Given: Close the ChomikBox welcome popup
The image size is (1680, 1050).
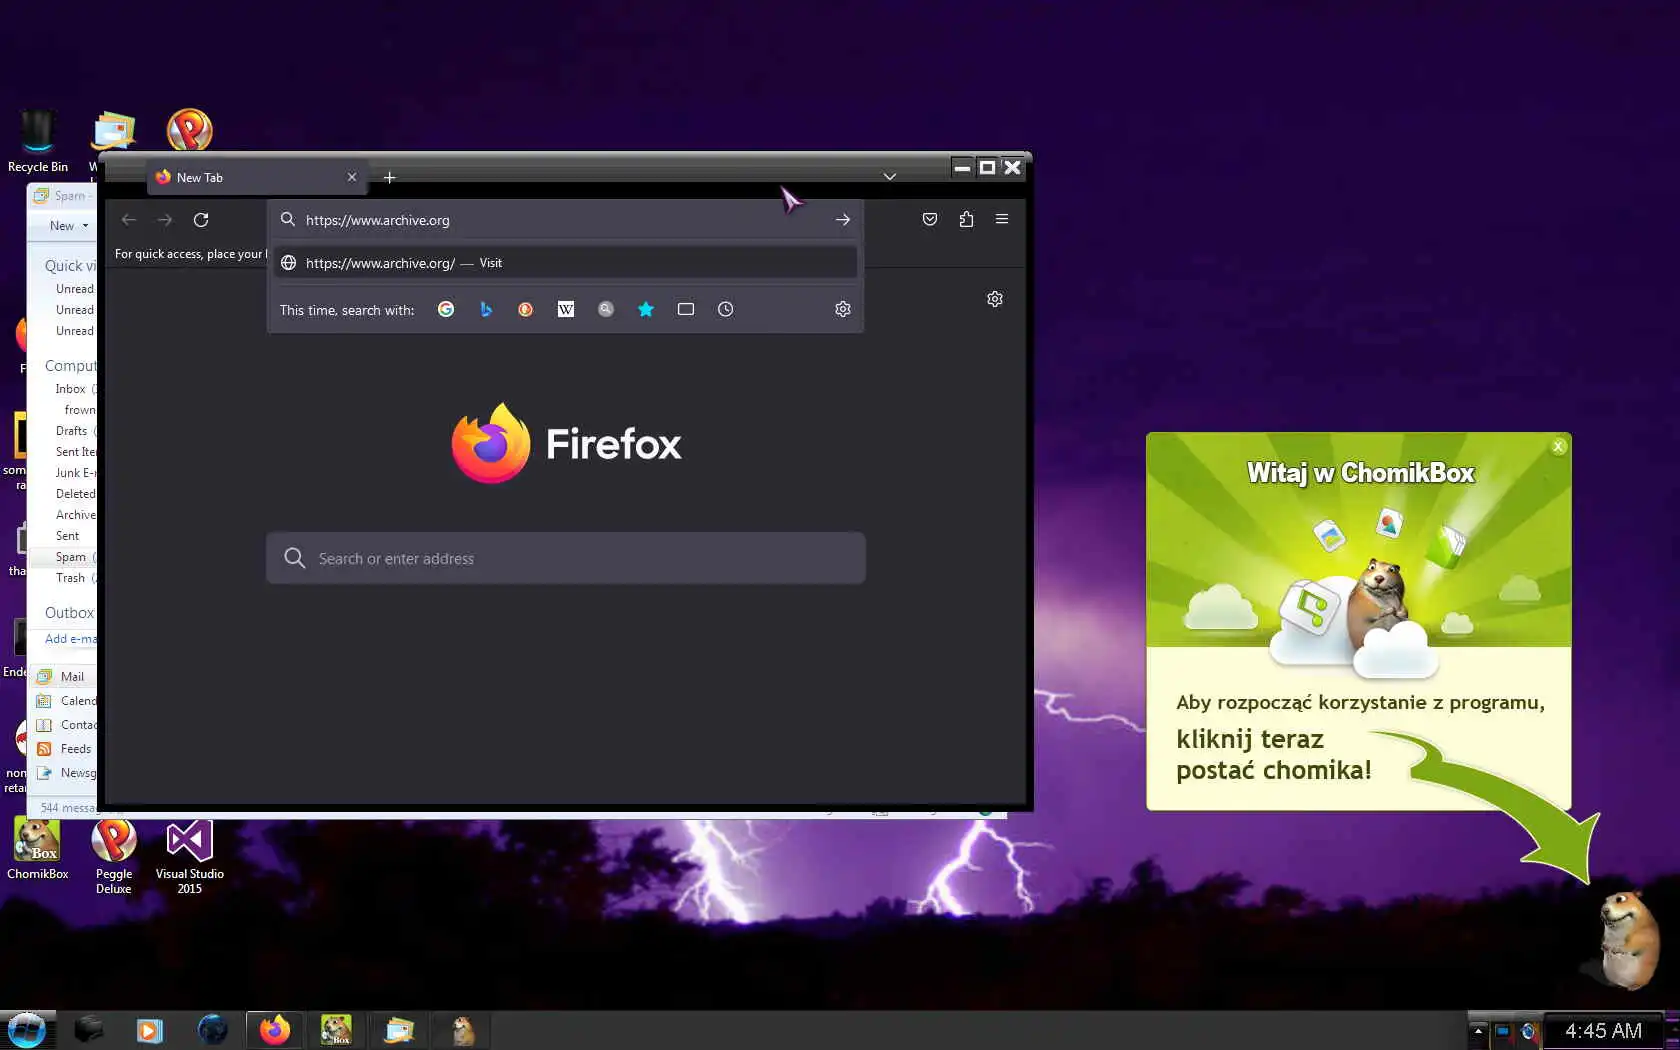Looking at the screenshot, I should [1558, 447].
